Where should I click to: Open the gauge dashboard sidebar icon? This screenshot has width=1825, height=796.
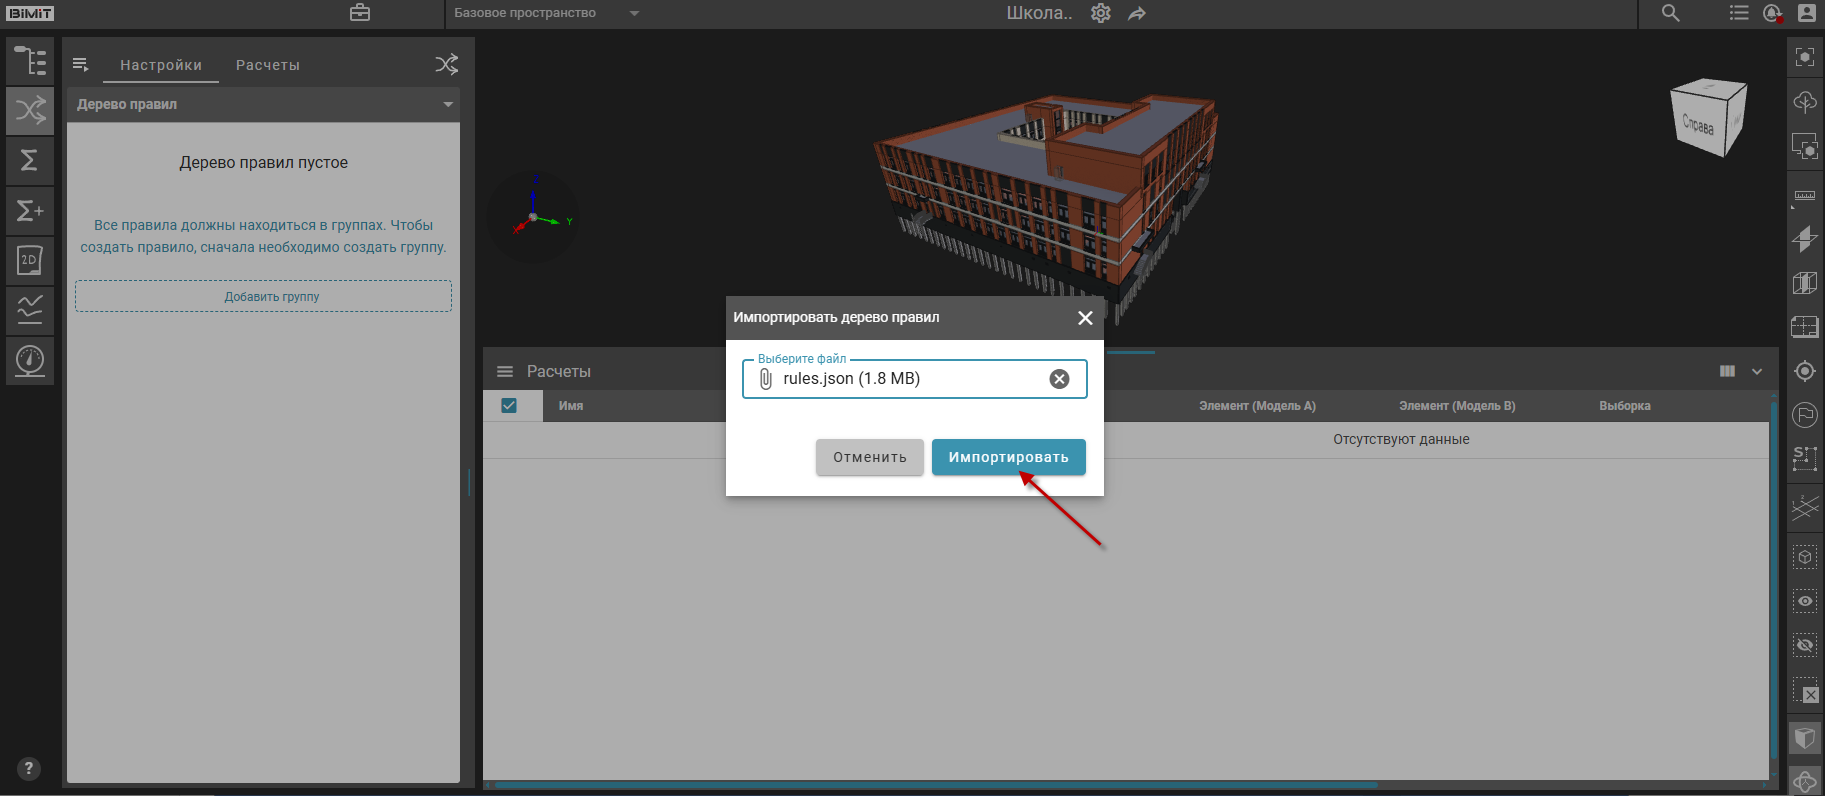tap(30, 359)
